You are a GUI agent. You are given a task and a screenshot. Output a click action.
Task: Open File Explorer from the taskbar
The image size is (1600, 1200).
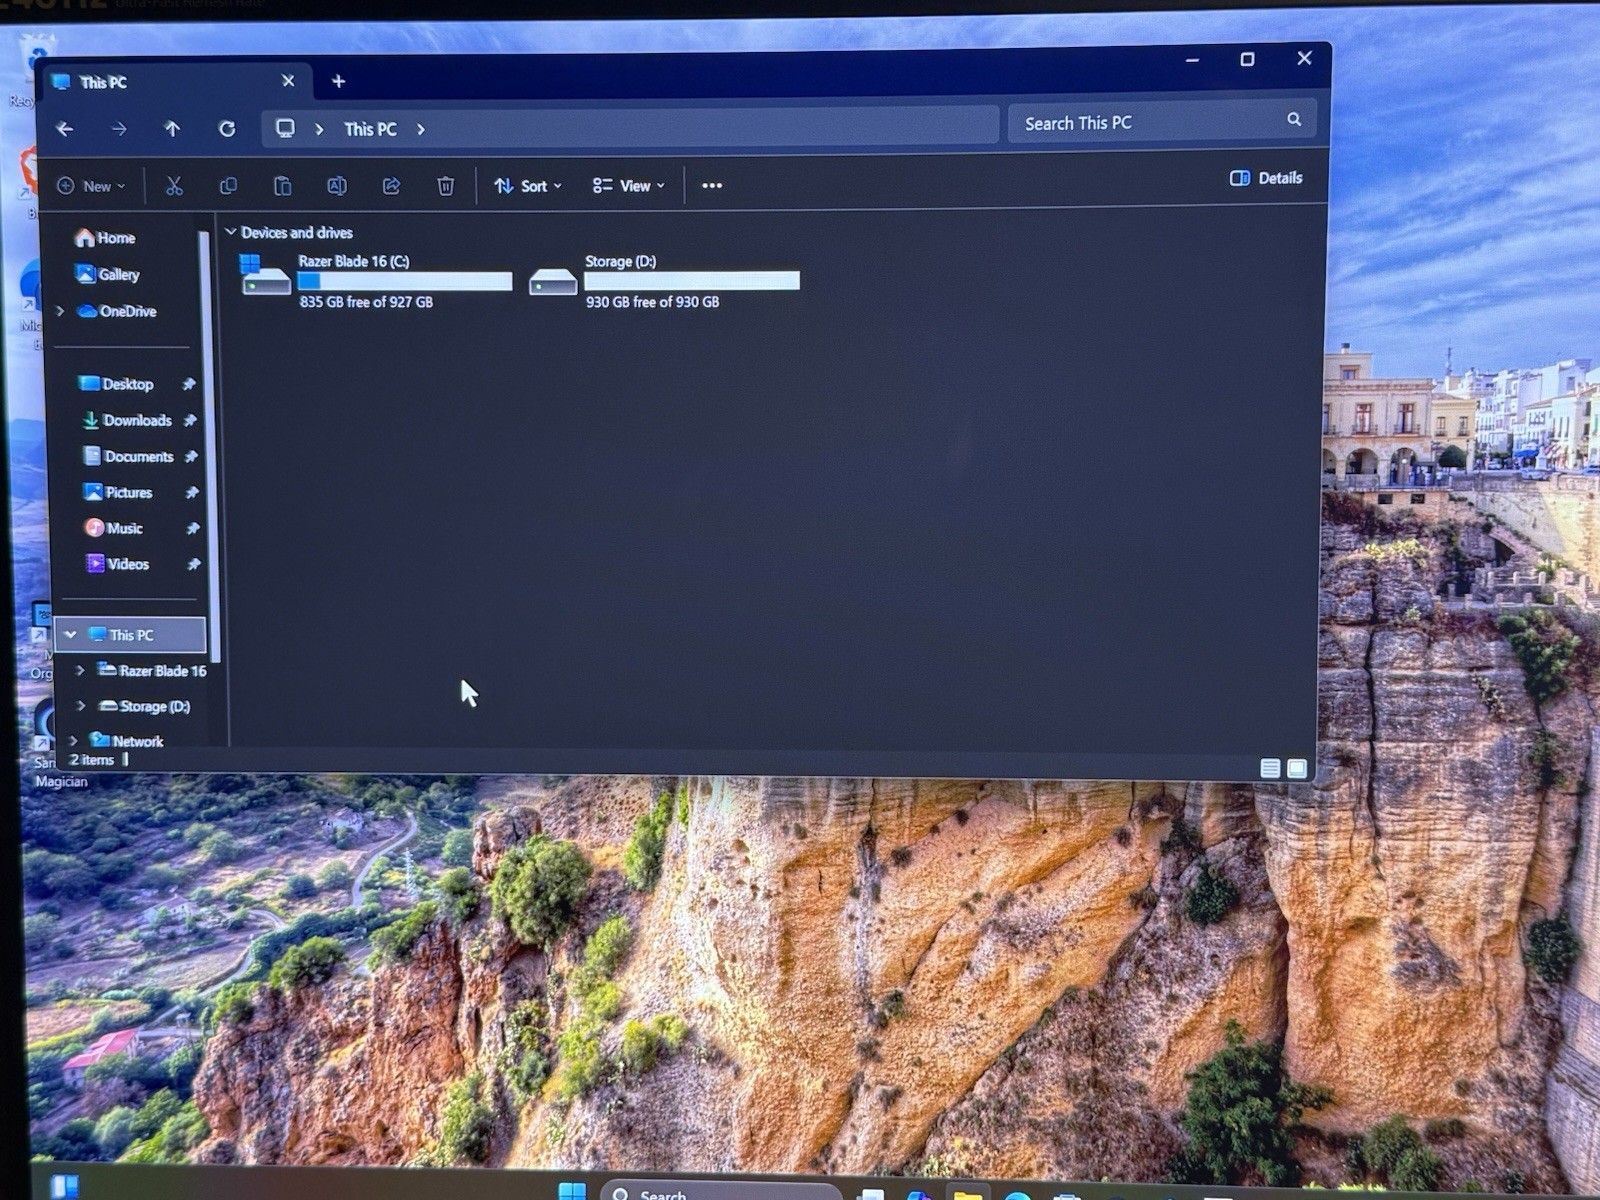coord(967,1193)
